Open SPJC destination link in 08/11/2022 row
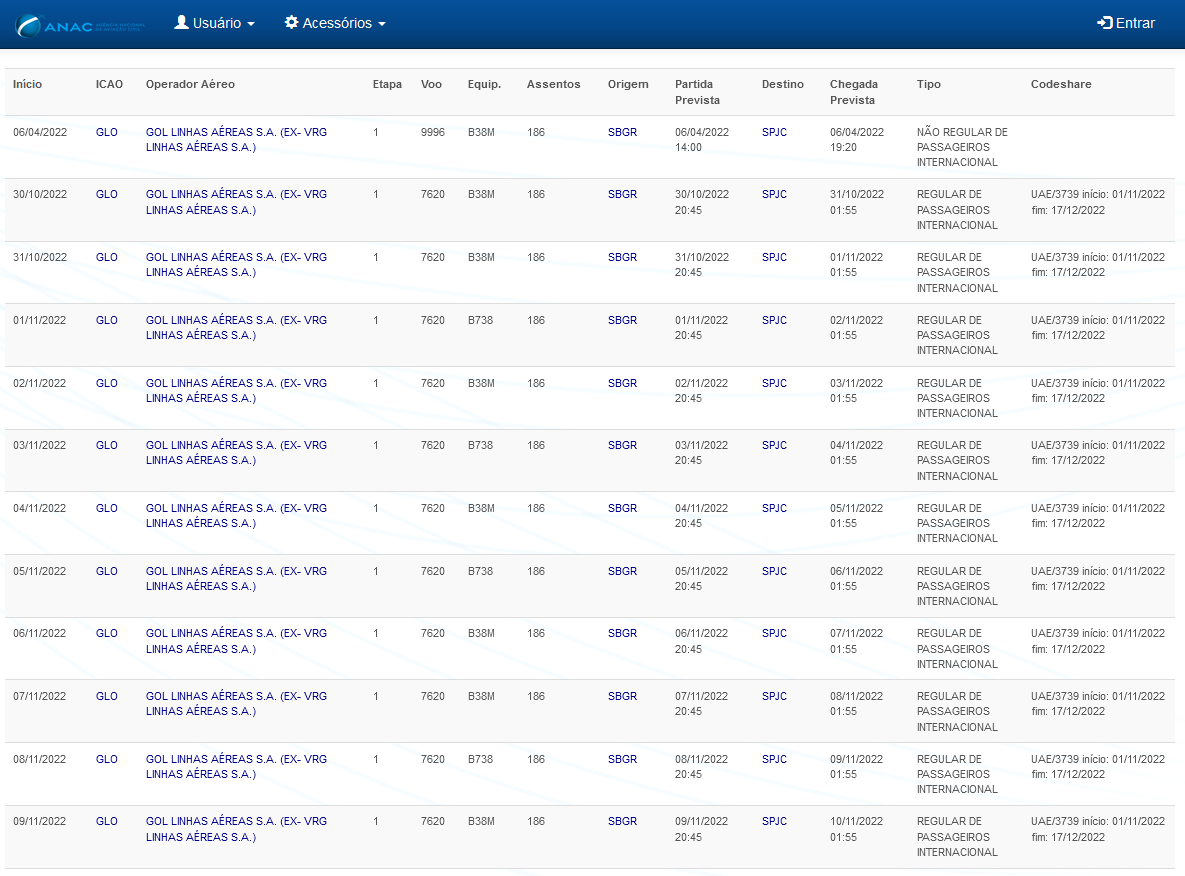Screen dimensions: 1185x876 pos(775,760)
